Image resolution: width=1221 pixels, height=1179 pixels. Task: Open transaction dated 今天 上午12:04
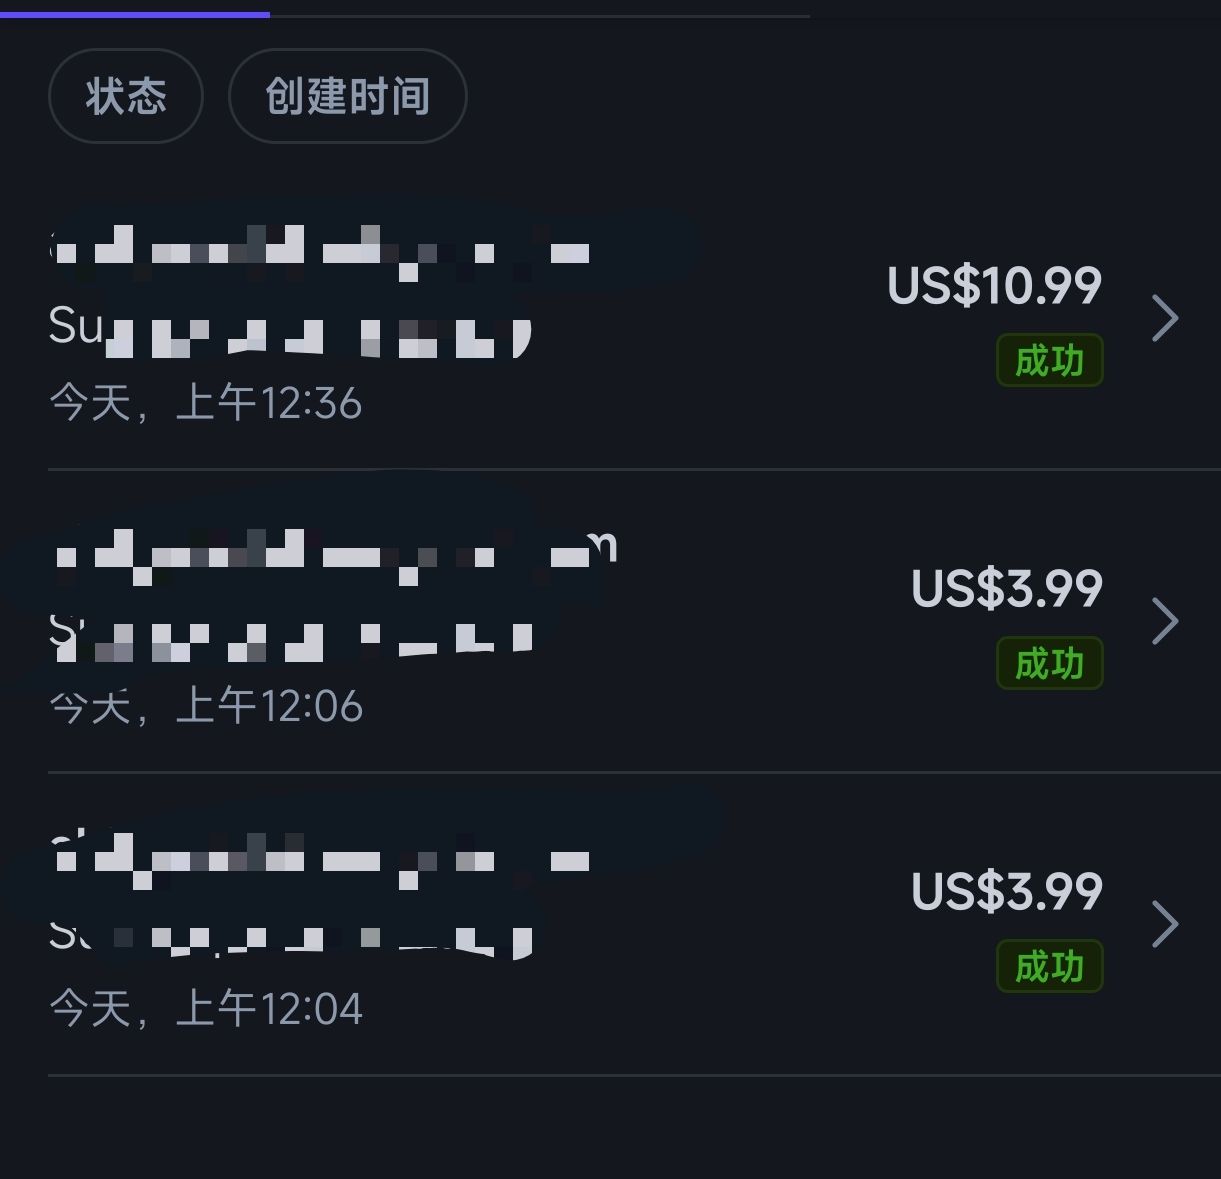[x=634, y=924]
